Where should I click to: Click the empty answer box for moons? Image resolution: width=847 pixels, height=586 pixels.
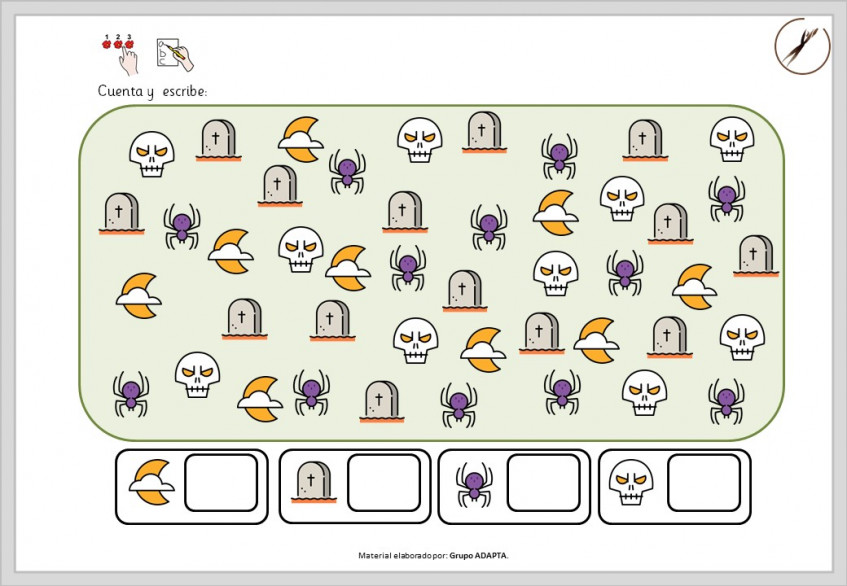[221, 483]
